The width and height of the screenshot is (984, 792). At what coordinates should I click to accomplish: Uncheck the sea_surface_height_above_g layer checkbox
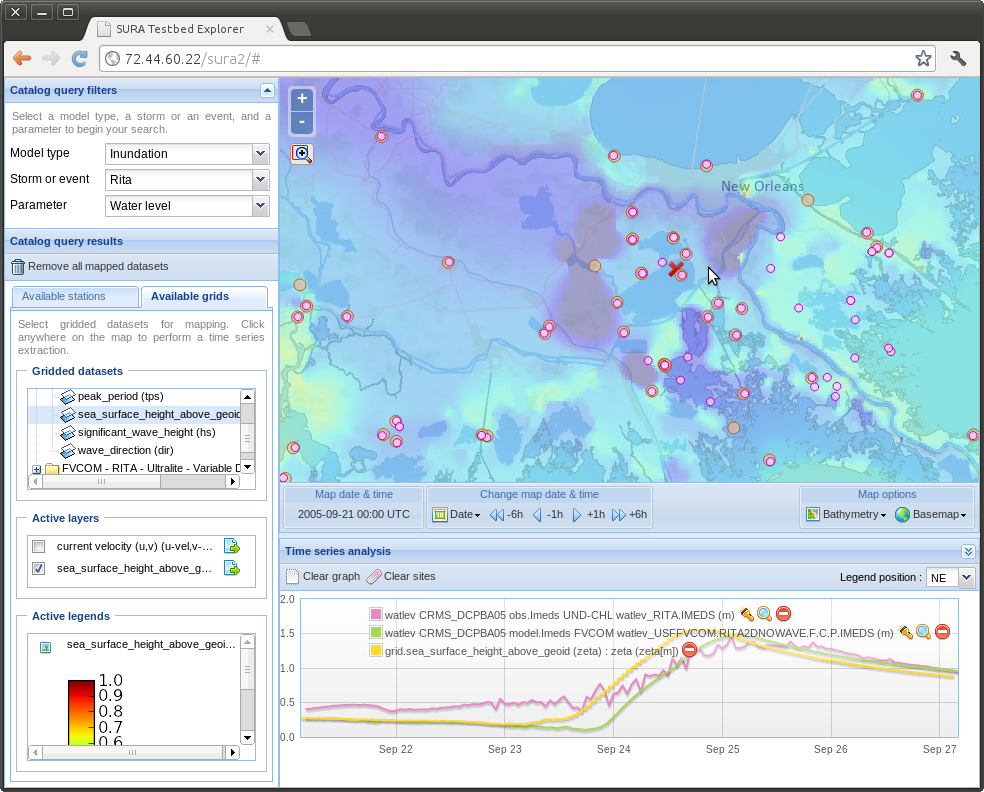(x=39, y=569)
